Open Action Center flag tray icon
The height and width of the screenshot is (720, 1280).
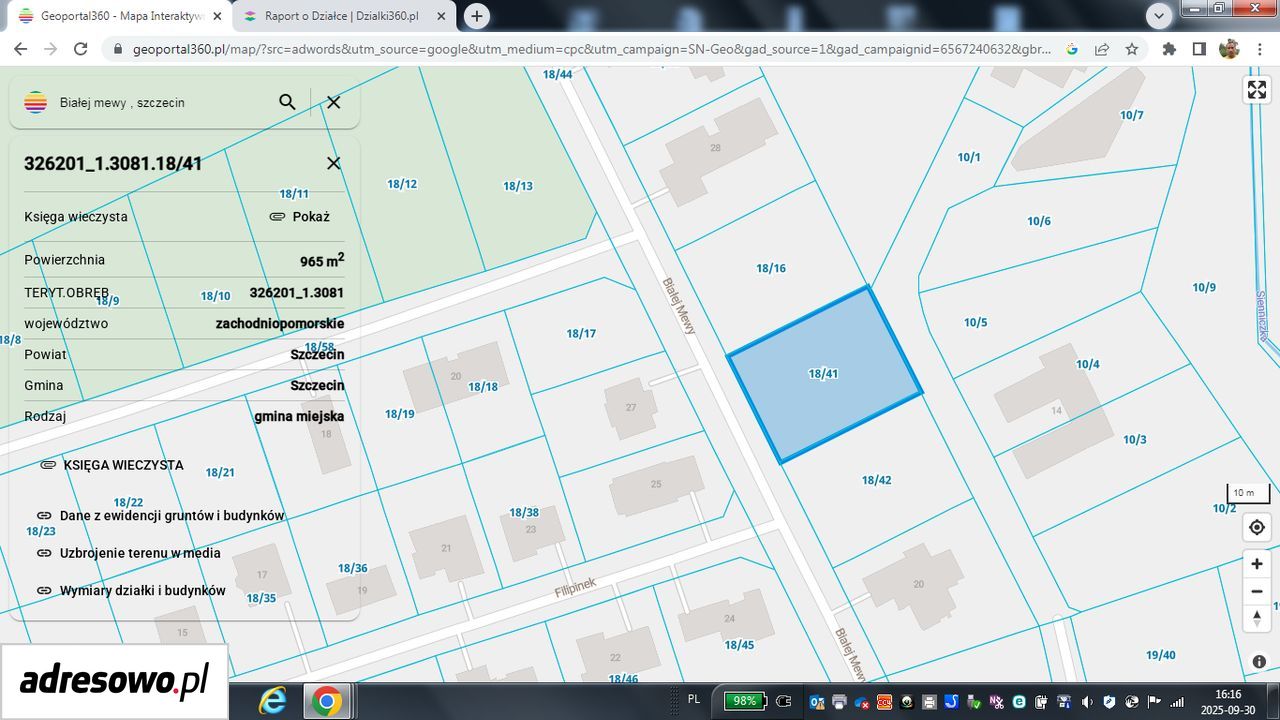[x=1154, y=701]
